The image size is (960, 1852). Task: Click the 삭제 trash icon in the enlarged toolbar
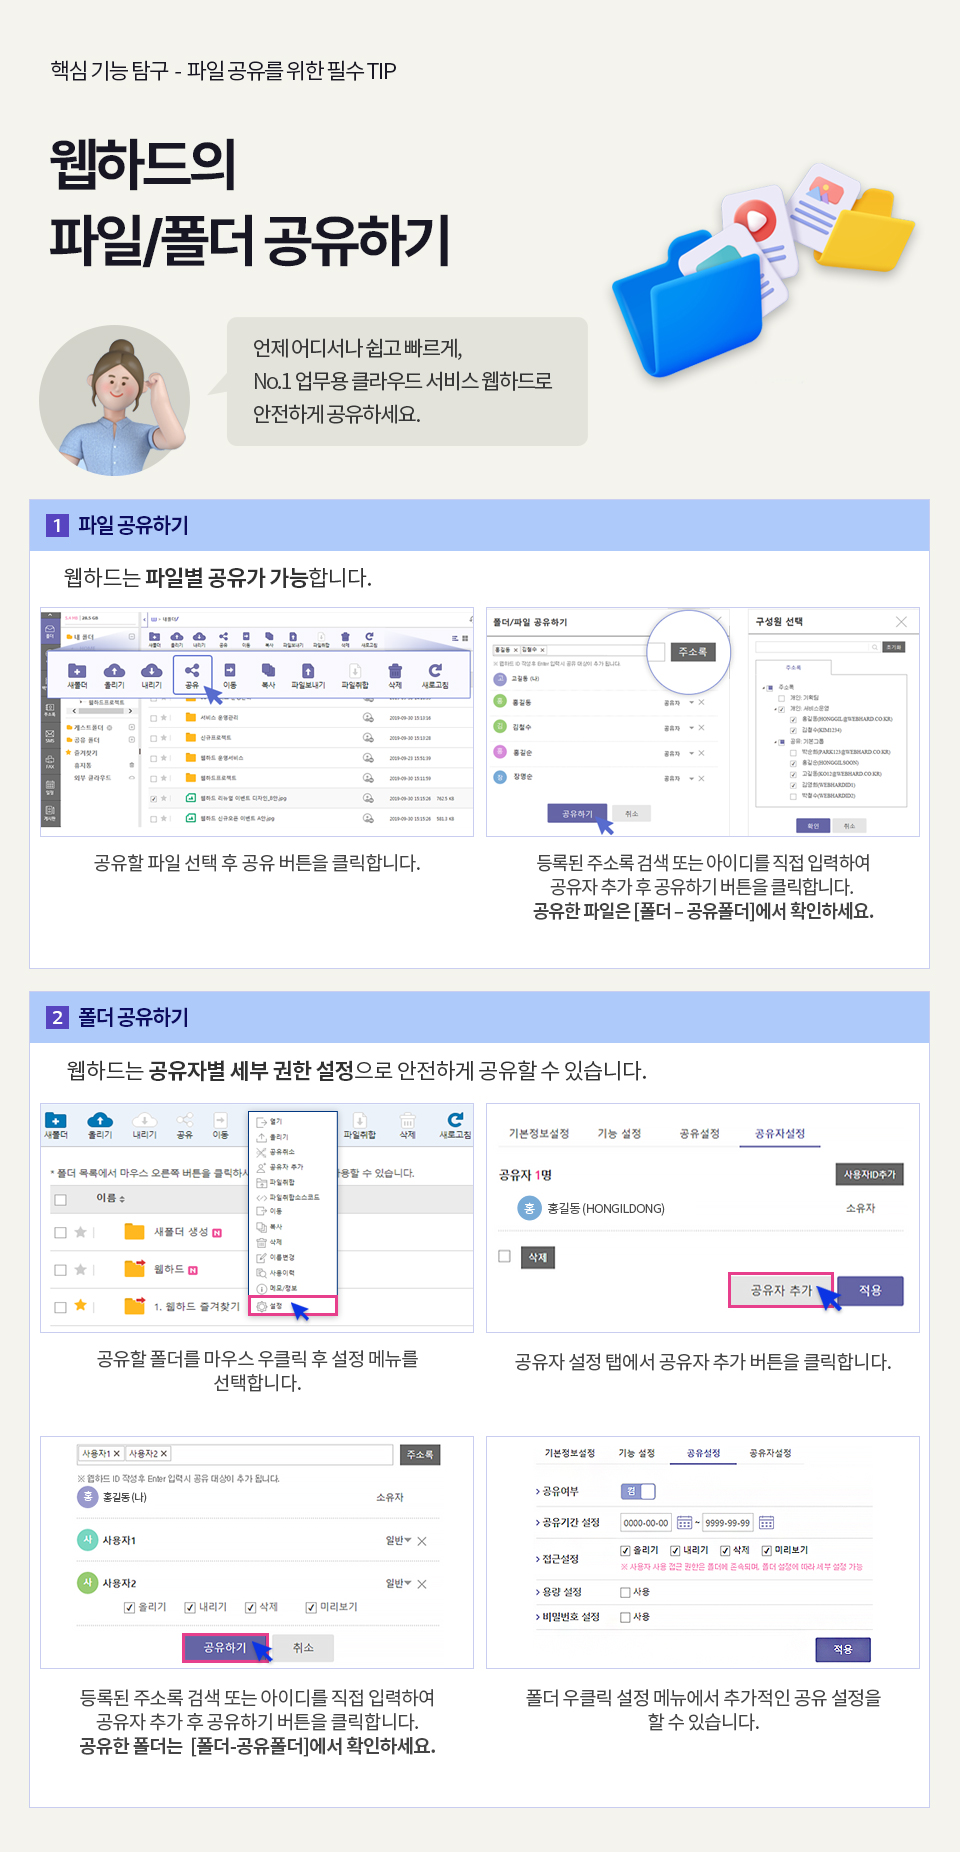(395, 670)
